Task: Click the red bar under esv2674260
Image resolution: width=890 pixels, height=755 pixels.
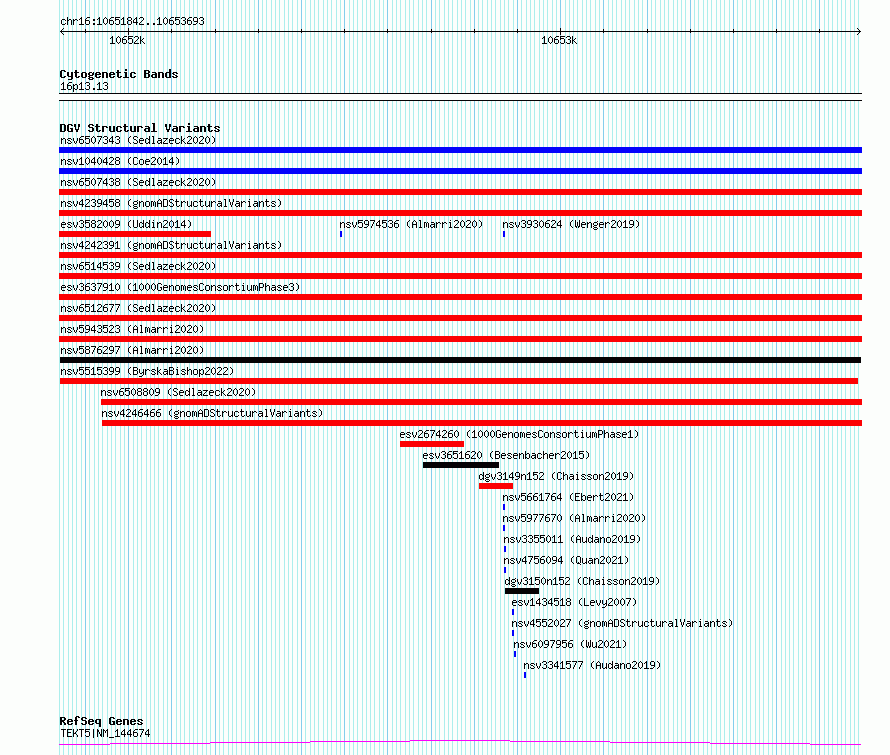Action: [x=432, y=444]
